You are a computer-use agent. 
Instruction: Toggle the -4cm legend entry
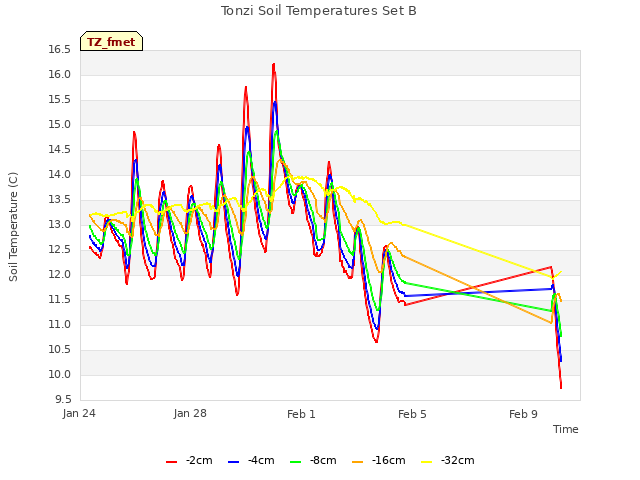click(251, 460)
